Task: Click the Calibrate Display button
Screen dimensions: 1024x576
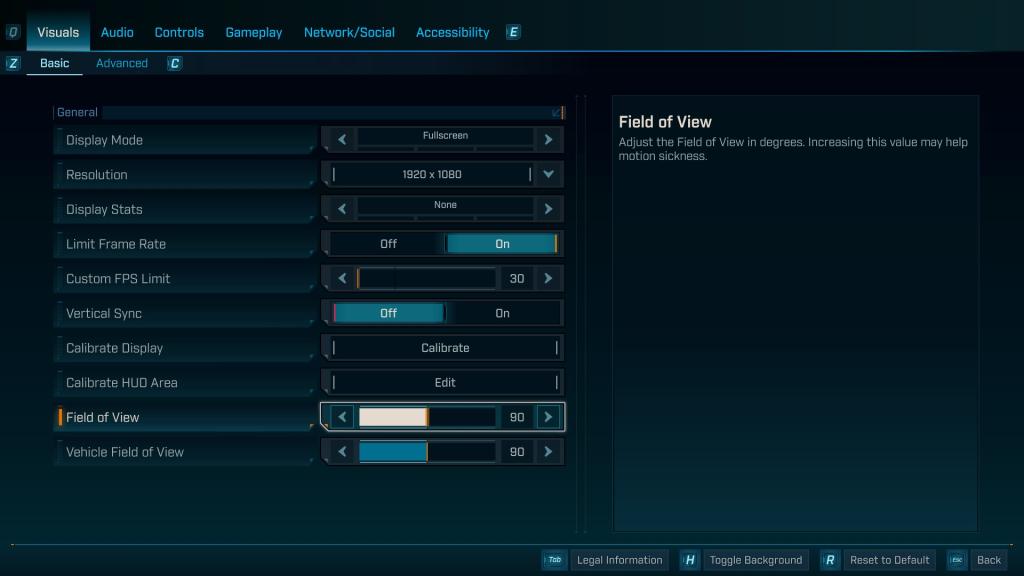Action: pyautogui.click(x=443, y=347)
